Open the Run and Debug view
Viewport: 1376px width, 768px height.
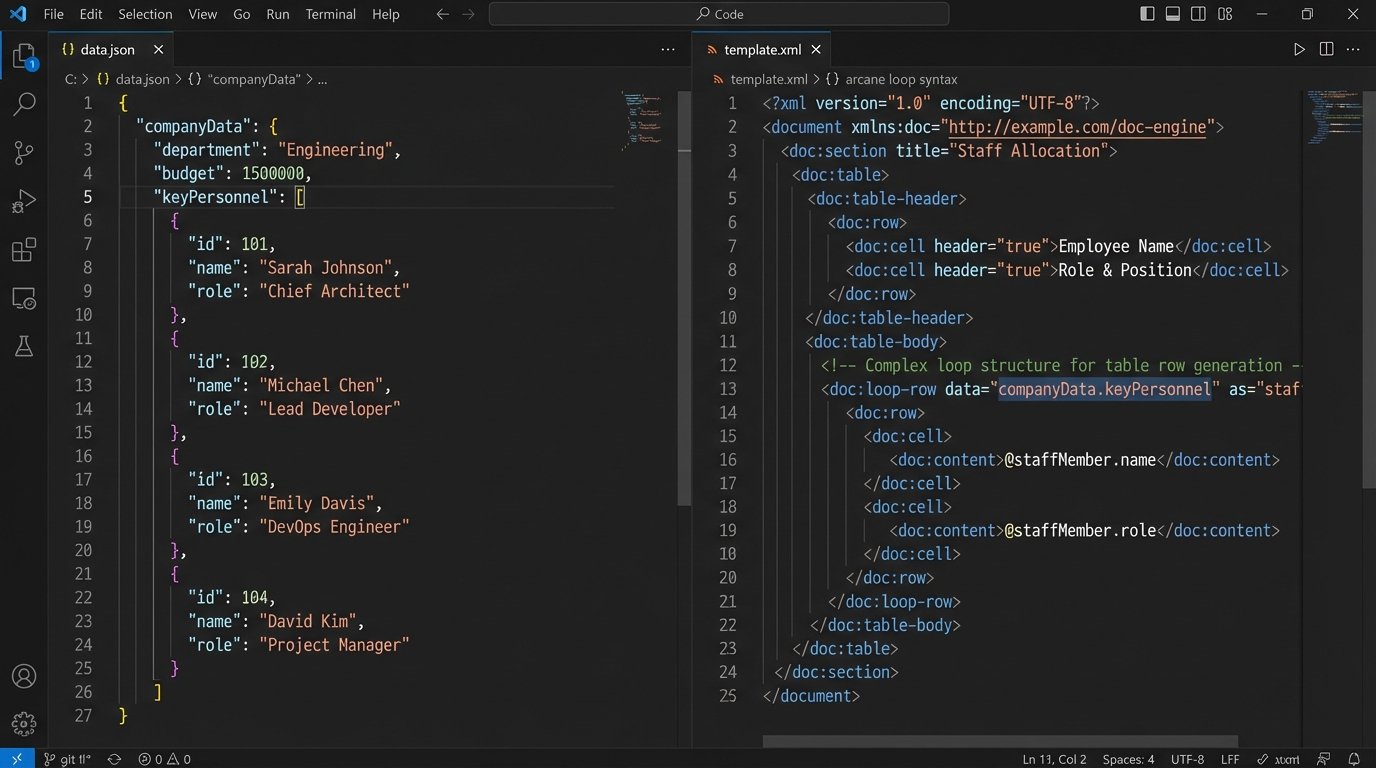24,201
